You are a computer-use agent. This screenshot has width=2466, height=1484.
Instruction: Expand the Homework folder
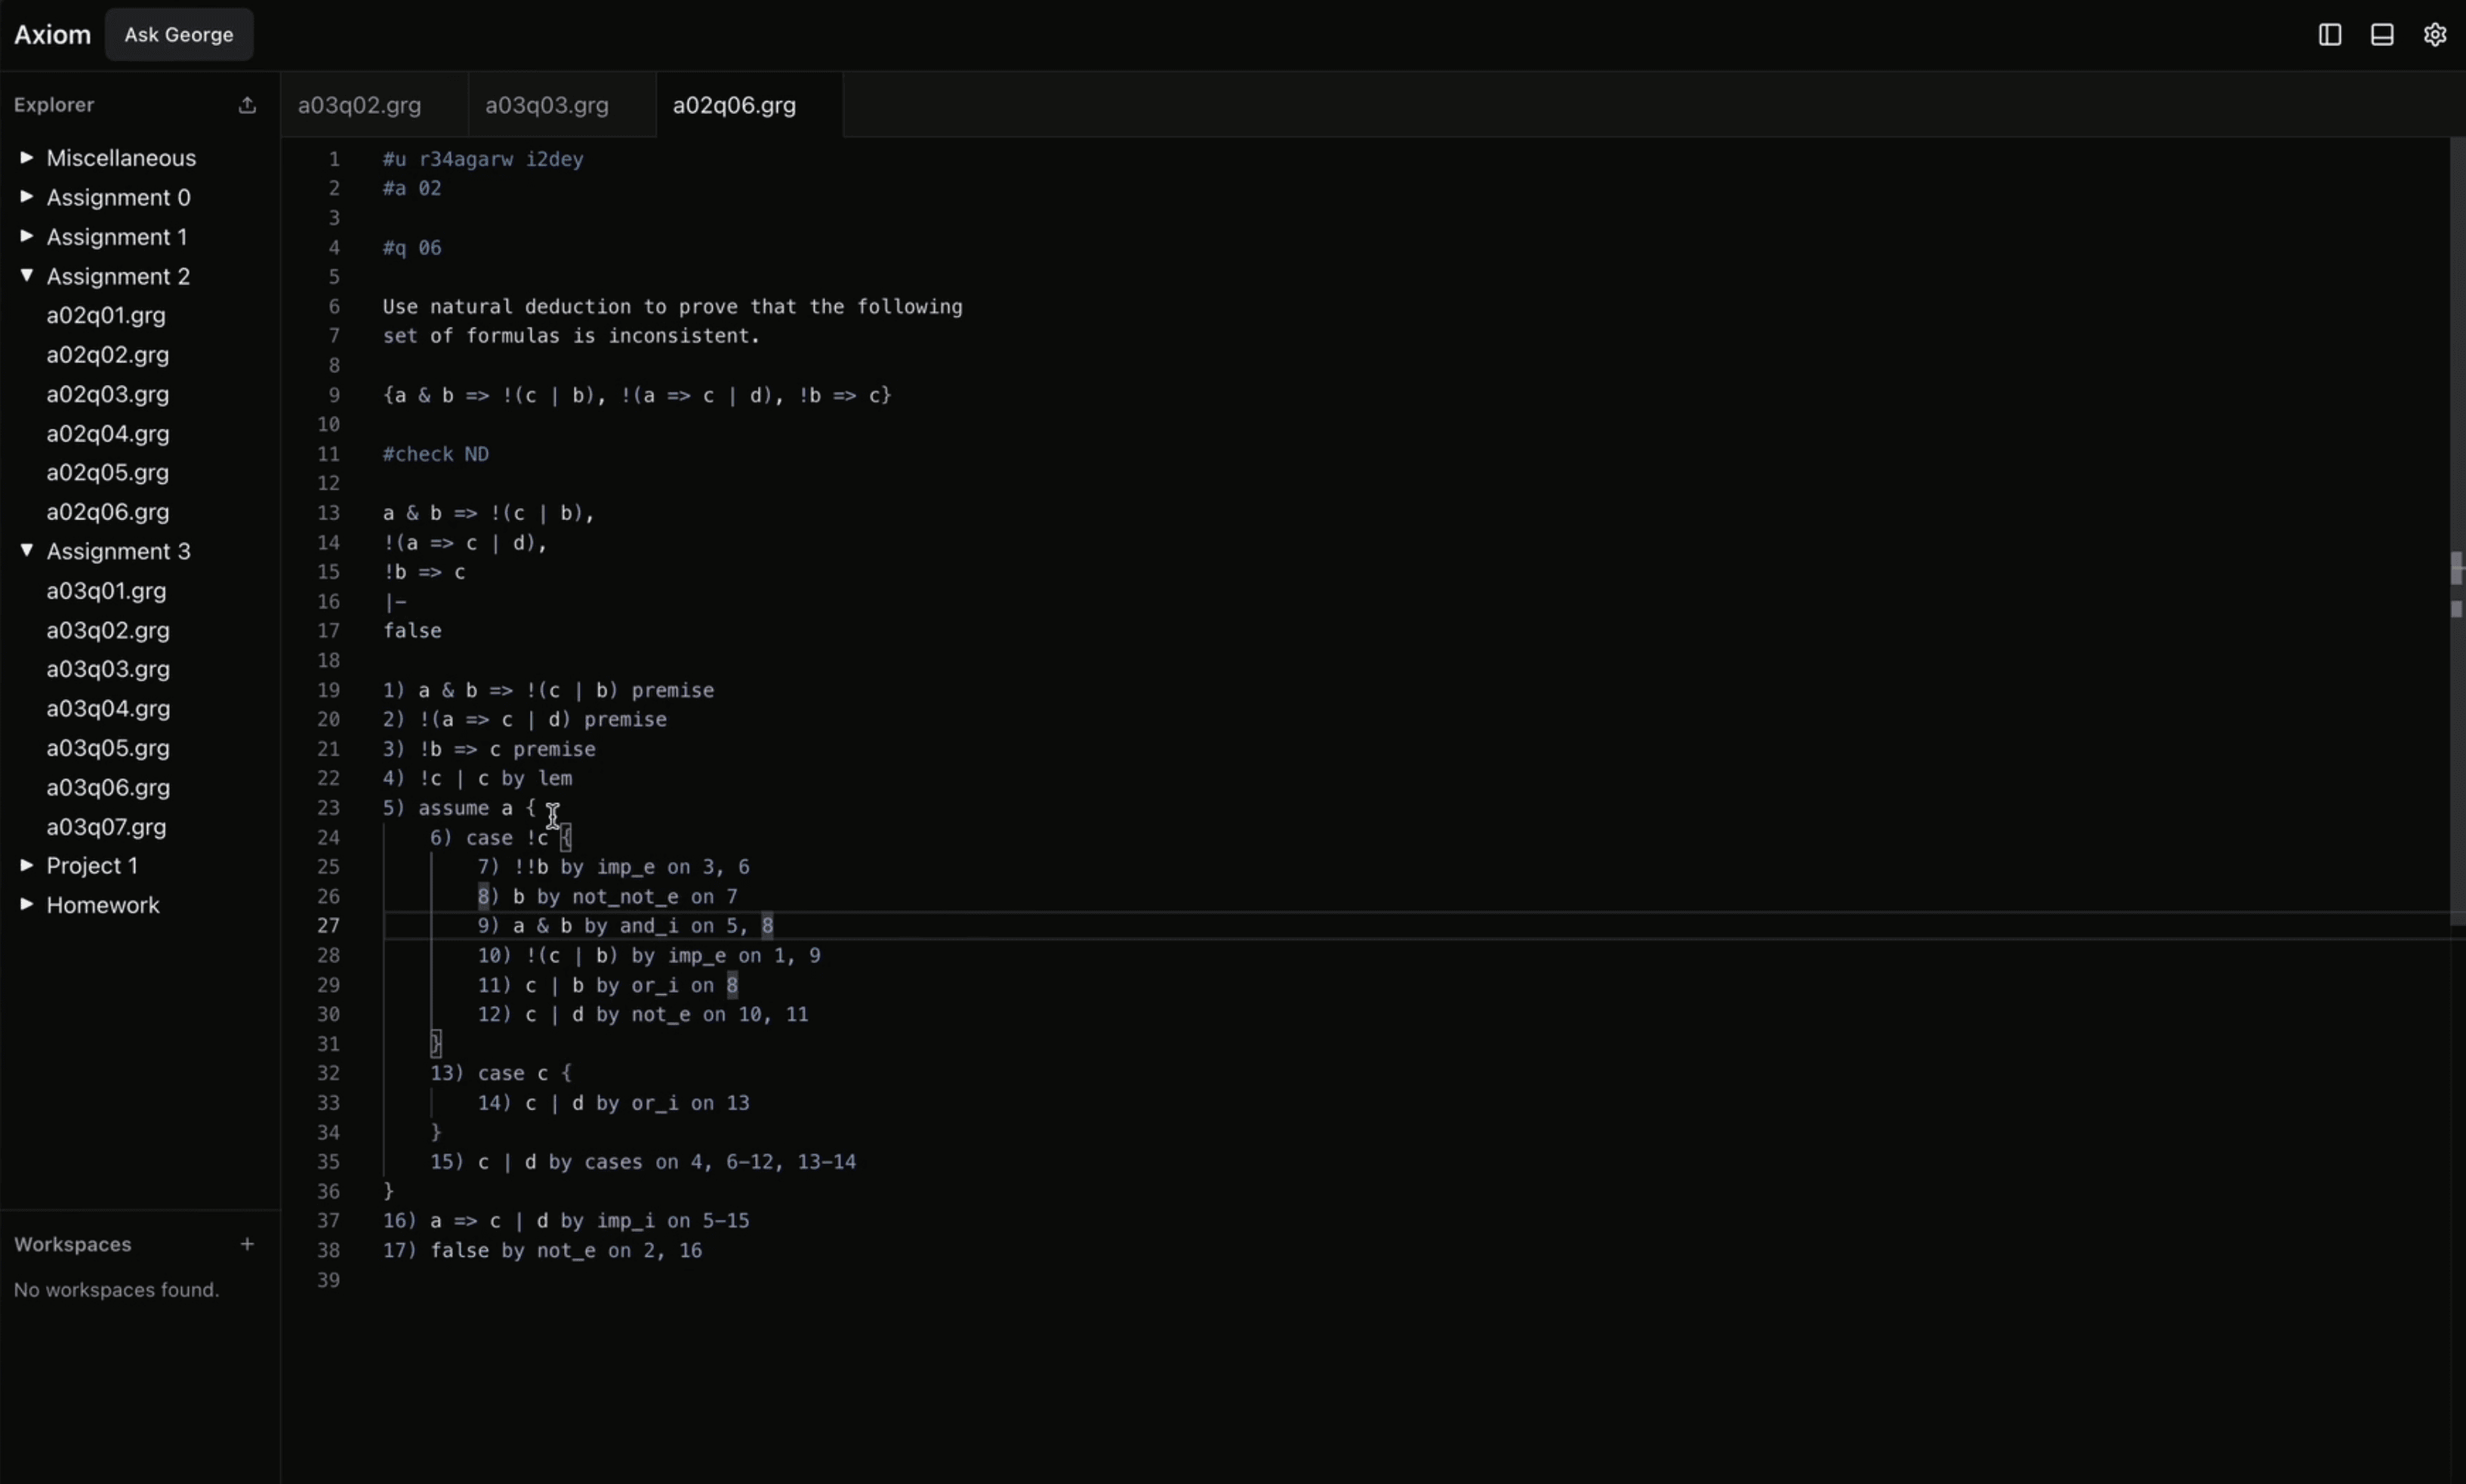103,905
